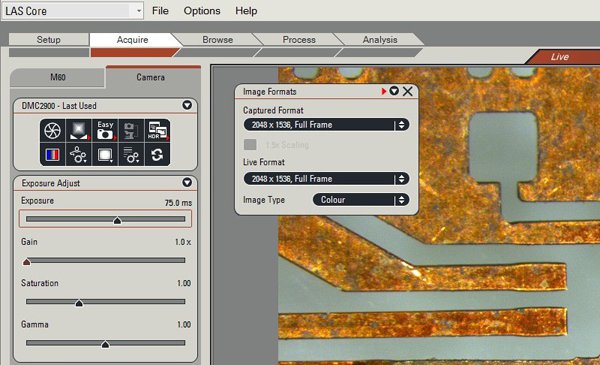This screenshot has width=600, height=365.
Task: Click the brightness shading histogram icon
Action: (x=79, y=130)
